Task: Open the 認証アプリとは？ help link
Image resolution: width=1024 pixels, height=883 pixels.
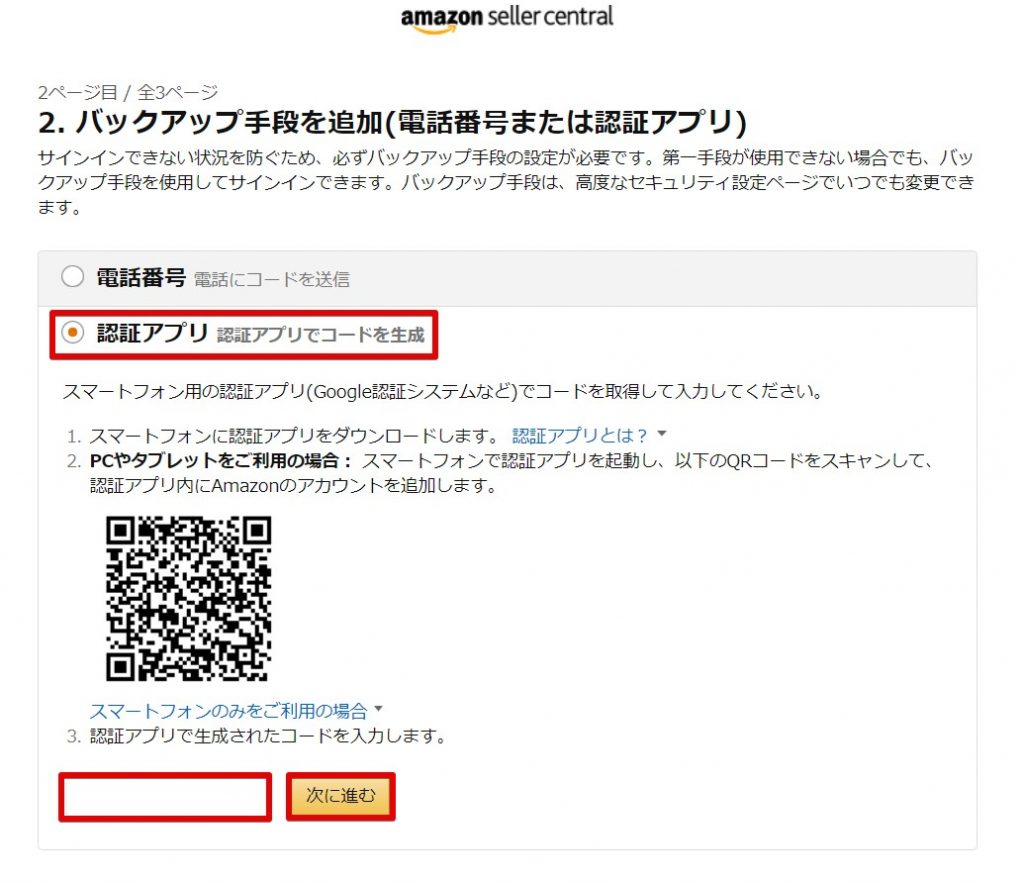Action: click(x=579, y=435)
